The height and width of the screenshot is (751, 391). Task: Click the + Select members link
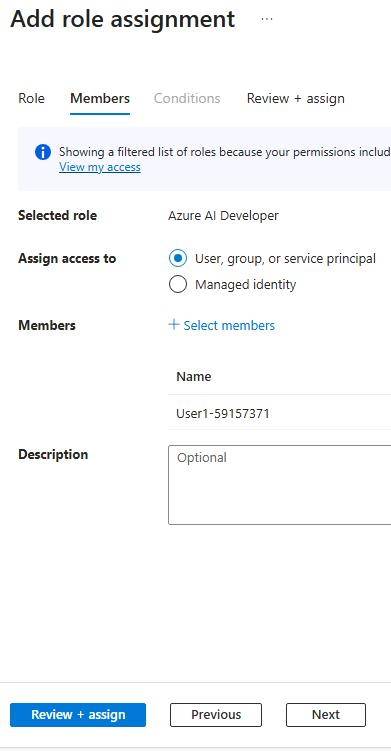click(x=221, y=326)
